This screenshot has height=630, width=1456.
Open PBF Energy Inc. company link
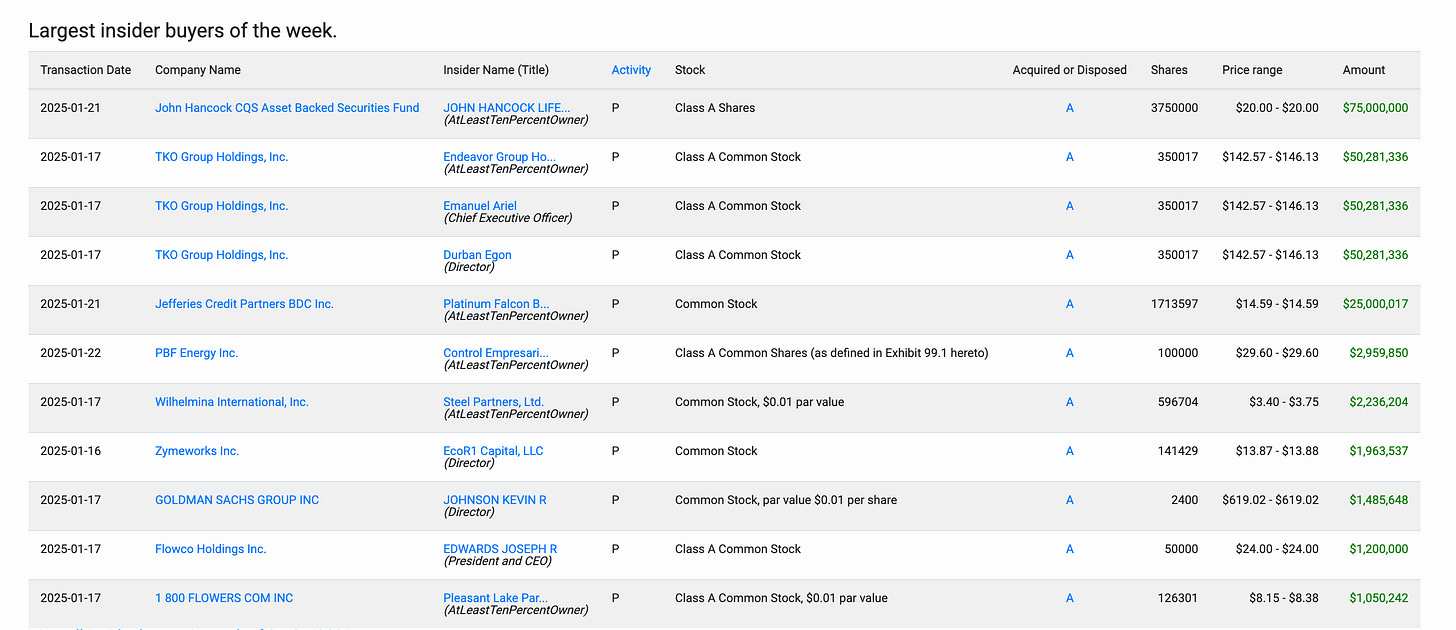pos(196,353)
